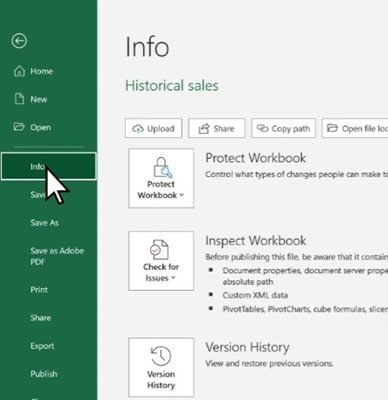Click the Home house icon
Viewport: 388px width, 400px height.
tap(19, 71)
